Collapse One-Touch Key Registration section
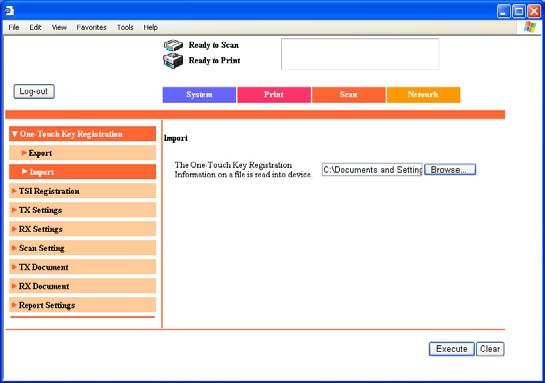 (x=82, y=134)
